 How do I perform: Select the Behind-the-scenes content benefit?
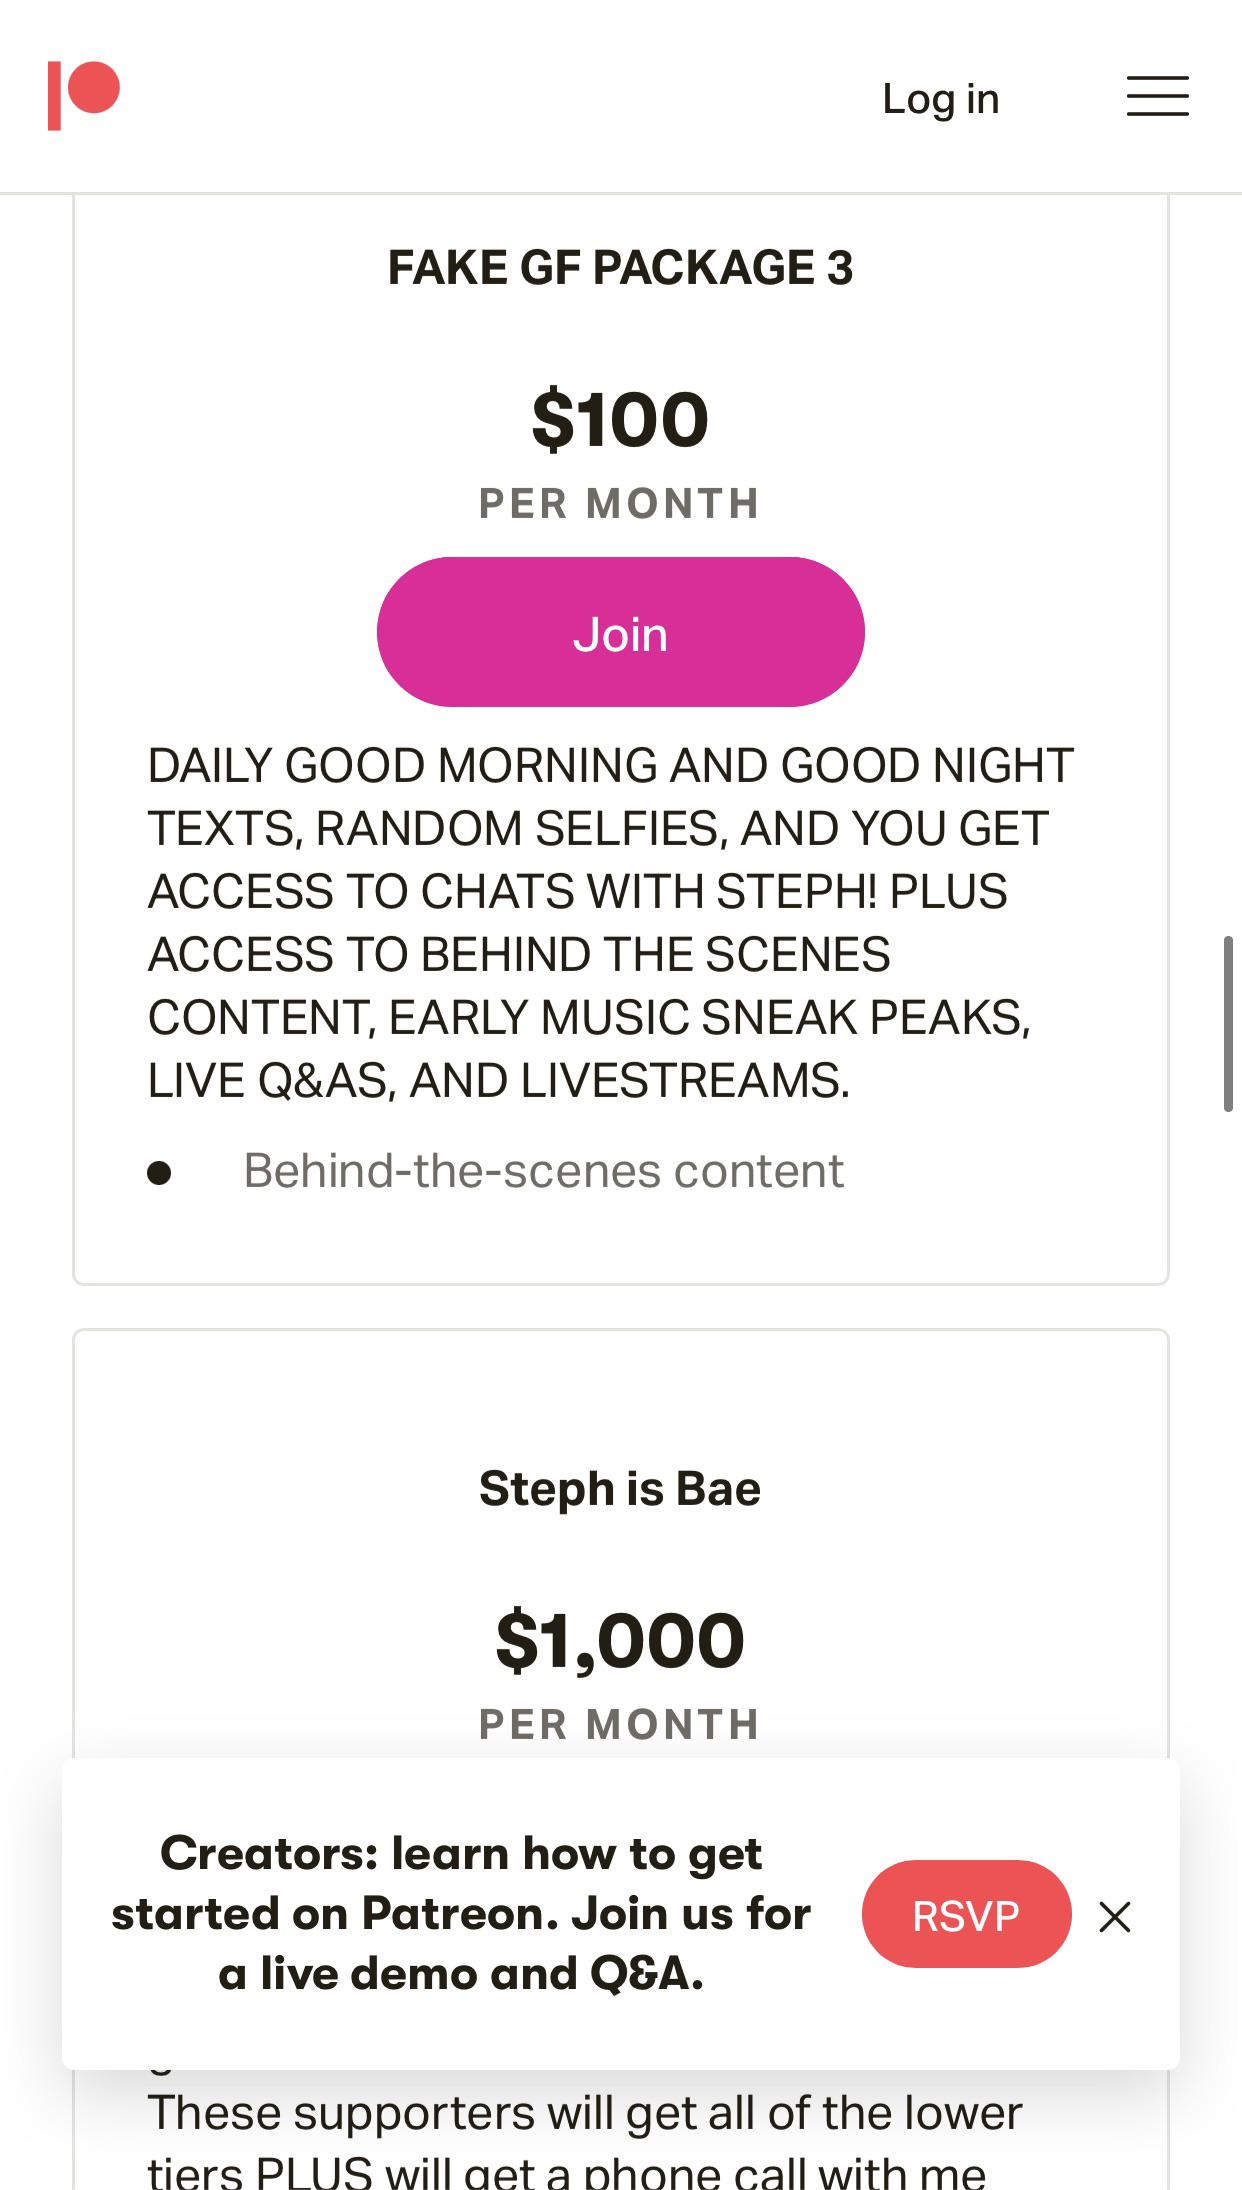543,1171
